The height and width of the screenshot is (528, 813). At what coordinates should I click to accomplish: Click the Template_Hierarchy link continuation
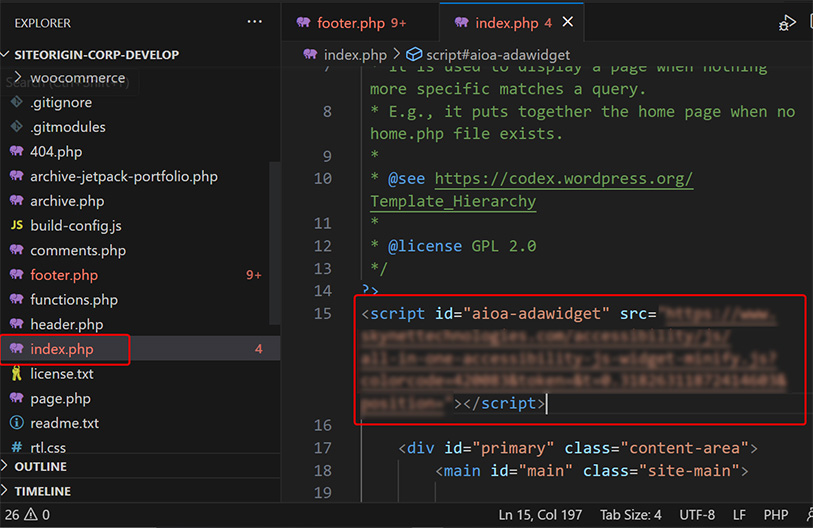[x=453, y=201]
